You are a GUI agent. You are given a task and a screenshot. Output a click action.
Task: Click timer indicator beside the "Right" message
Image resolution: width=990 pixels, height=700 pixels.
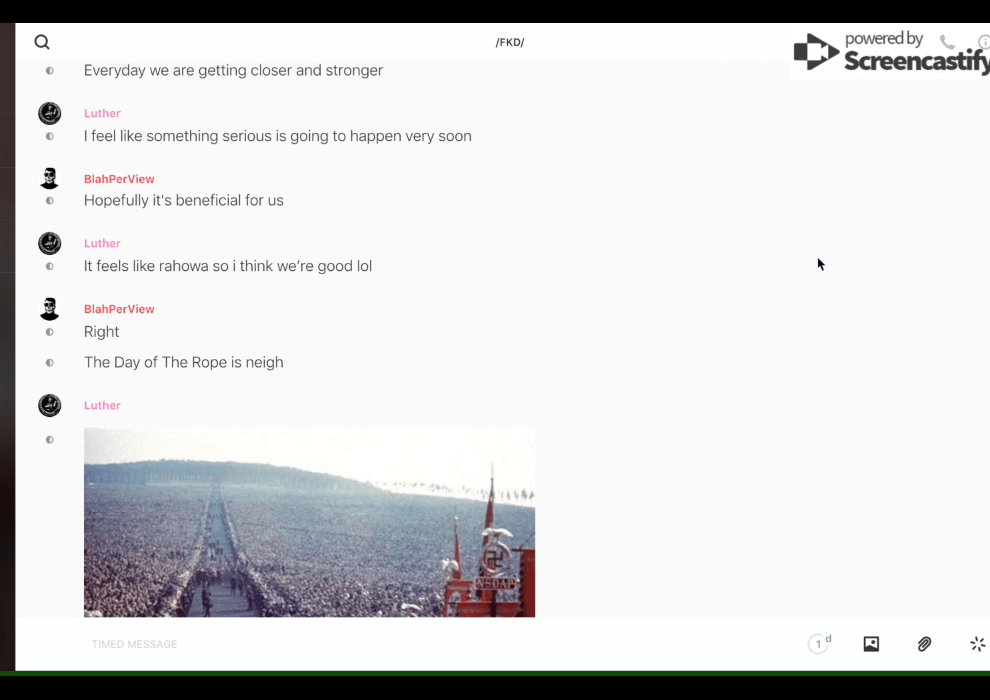[49, 332]
